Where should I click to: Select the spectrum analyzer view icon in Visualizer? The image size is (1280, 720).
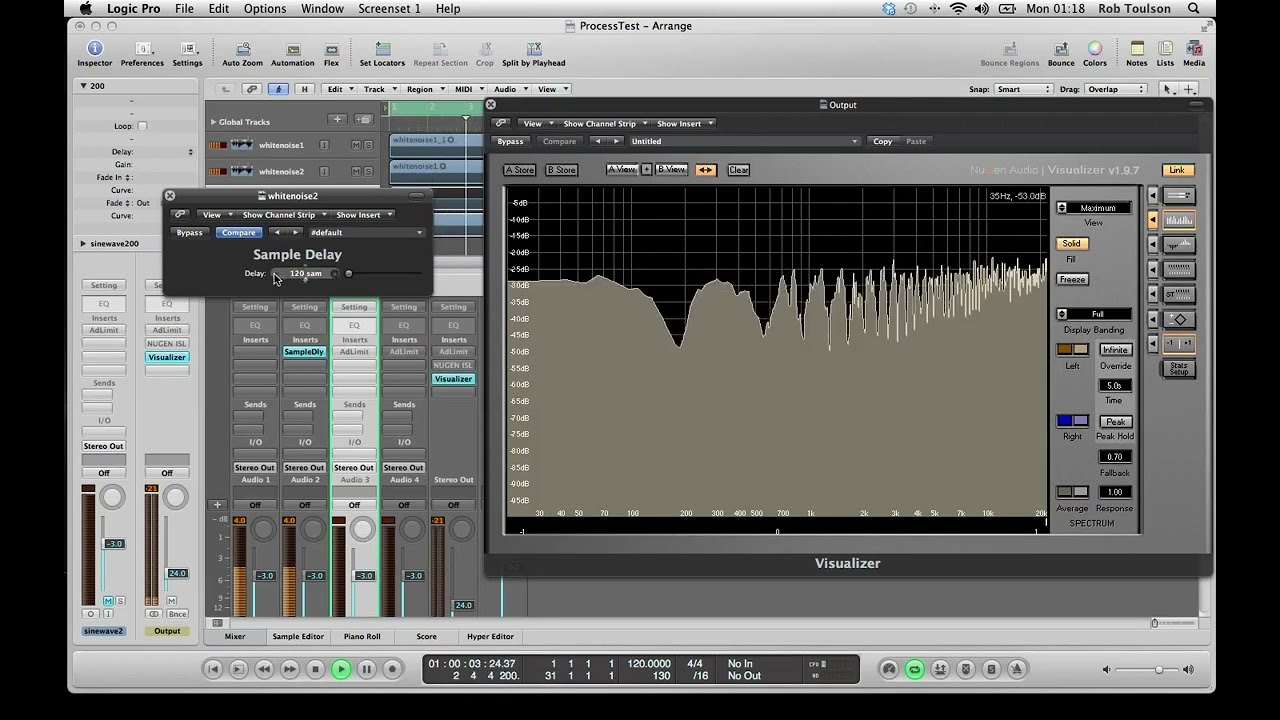[1179, 220]
